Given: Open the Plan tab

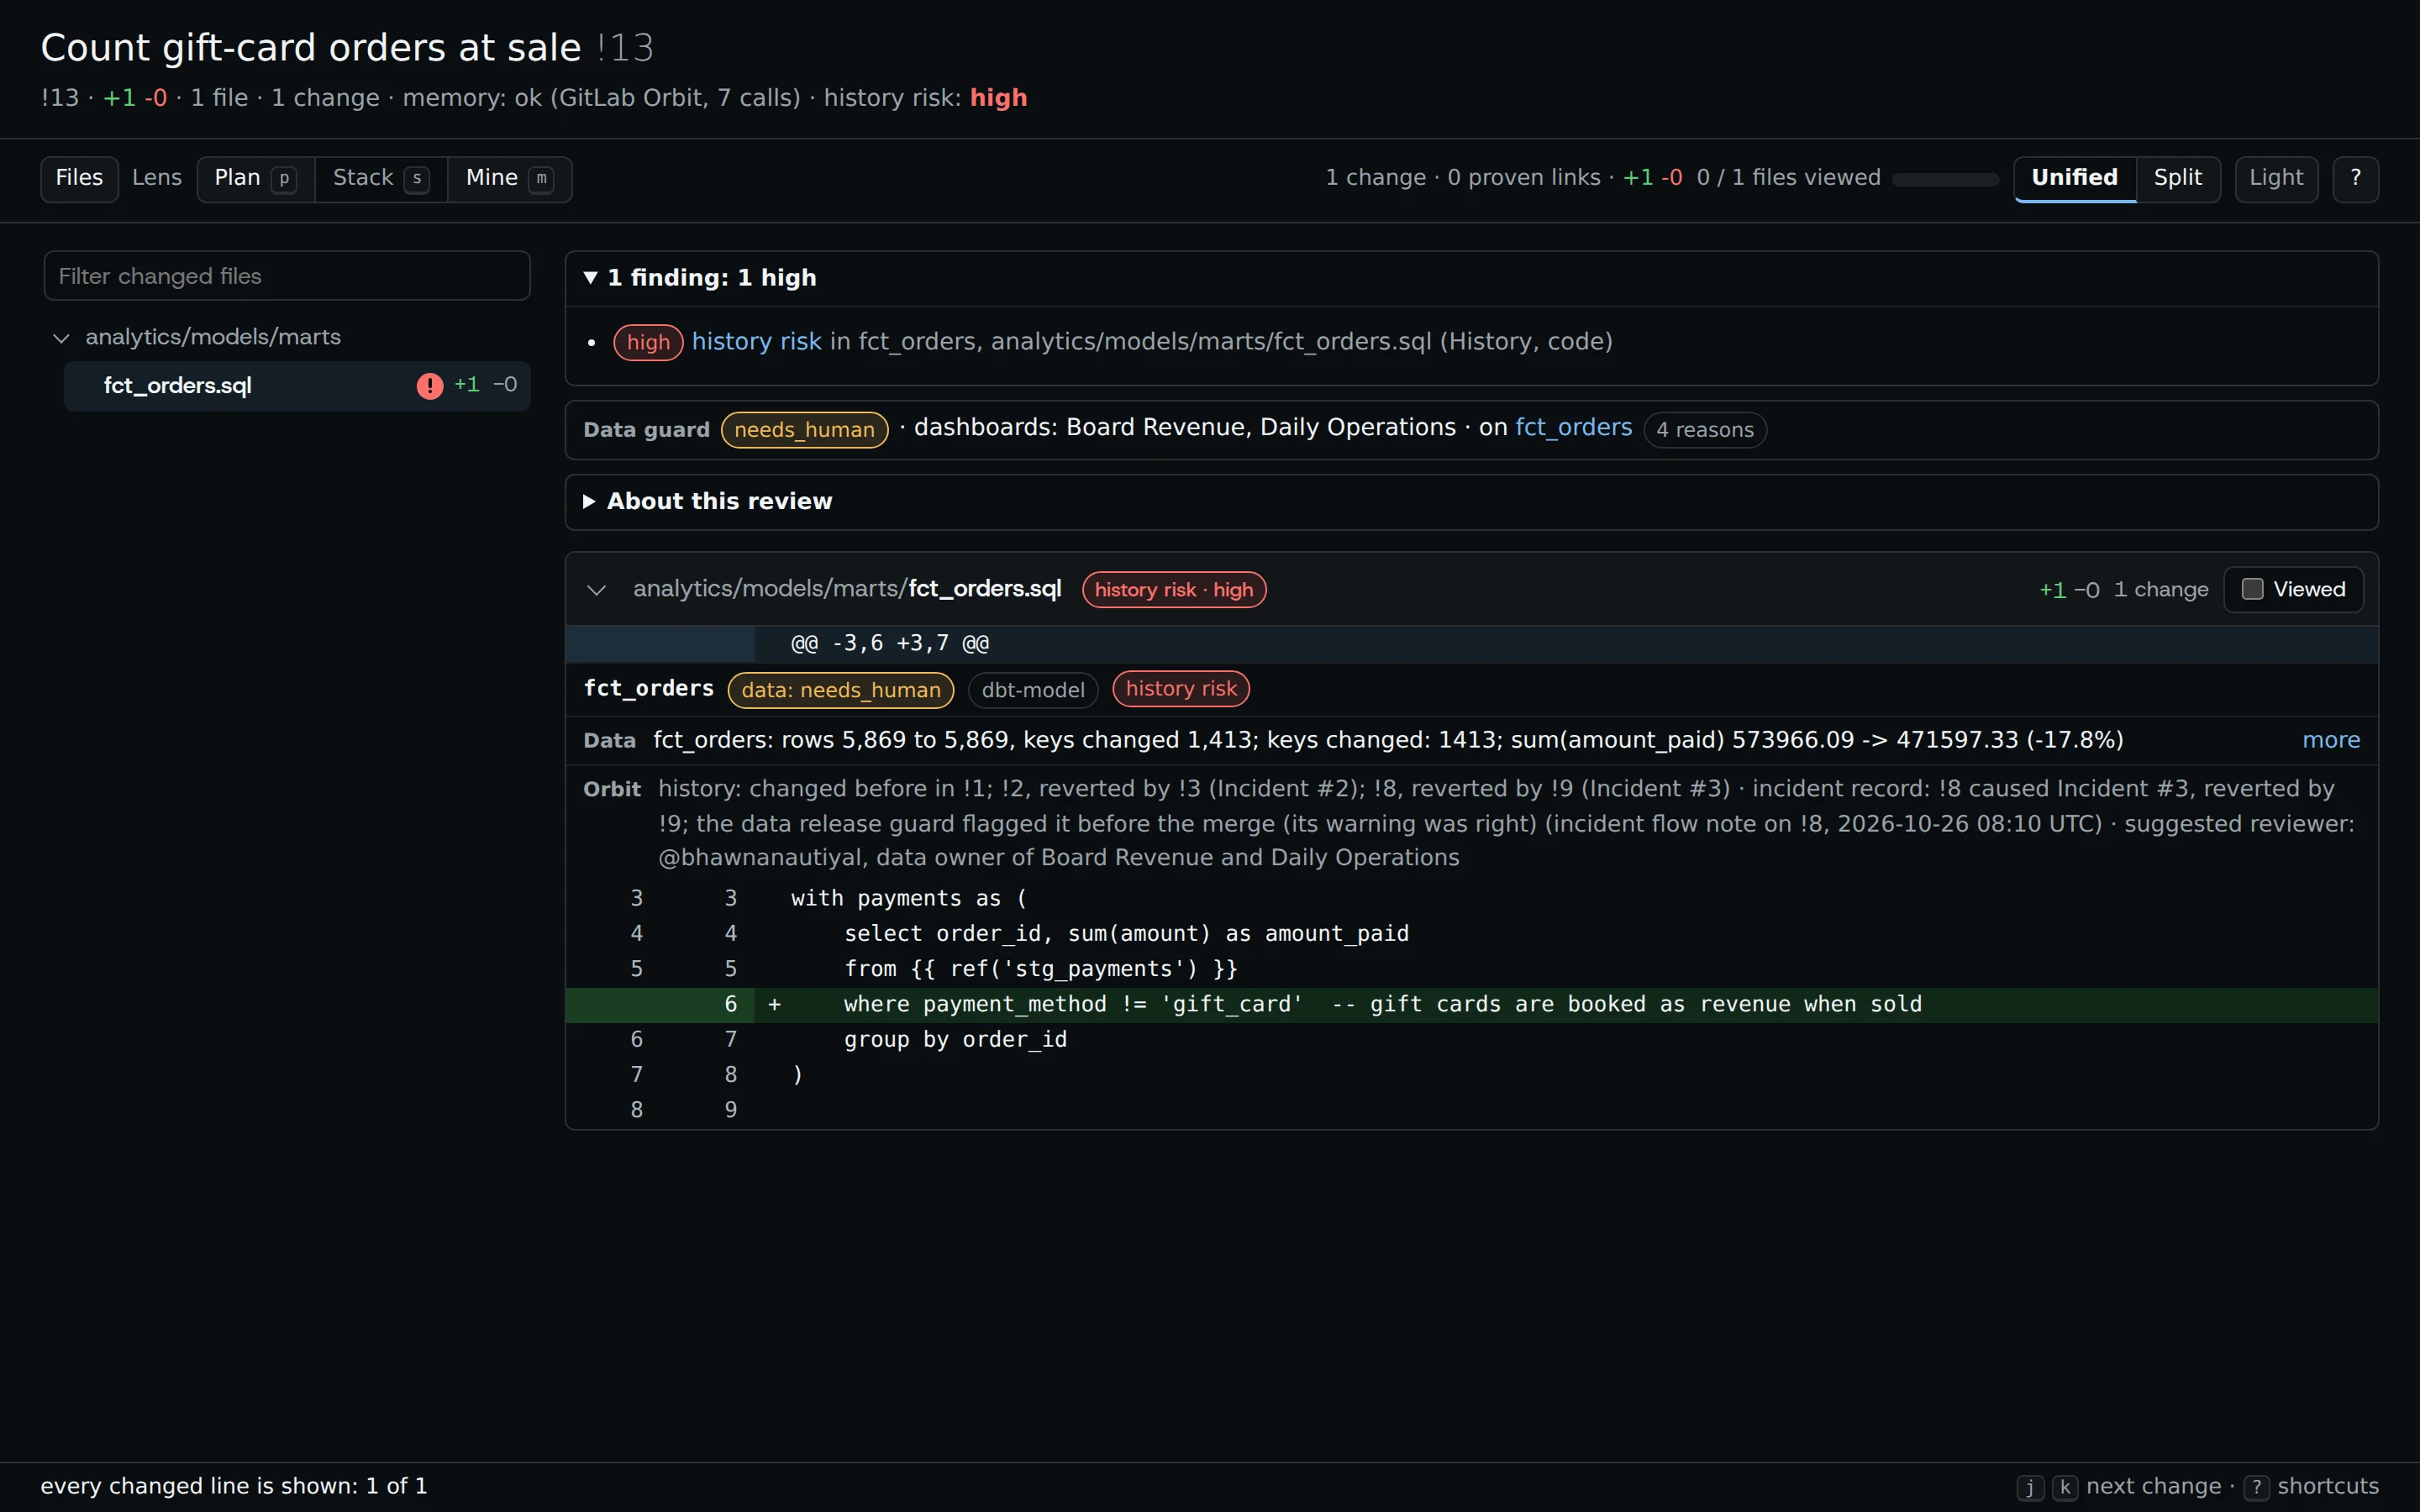Looking at the screenshot, I should (x=255, y=179).
